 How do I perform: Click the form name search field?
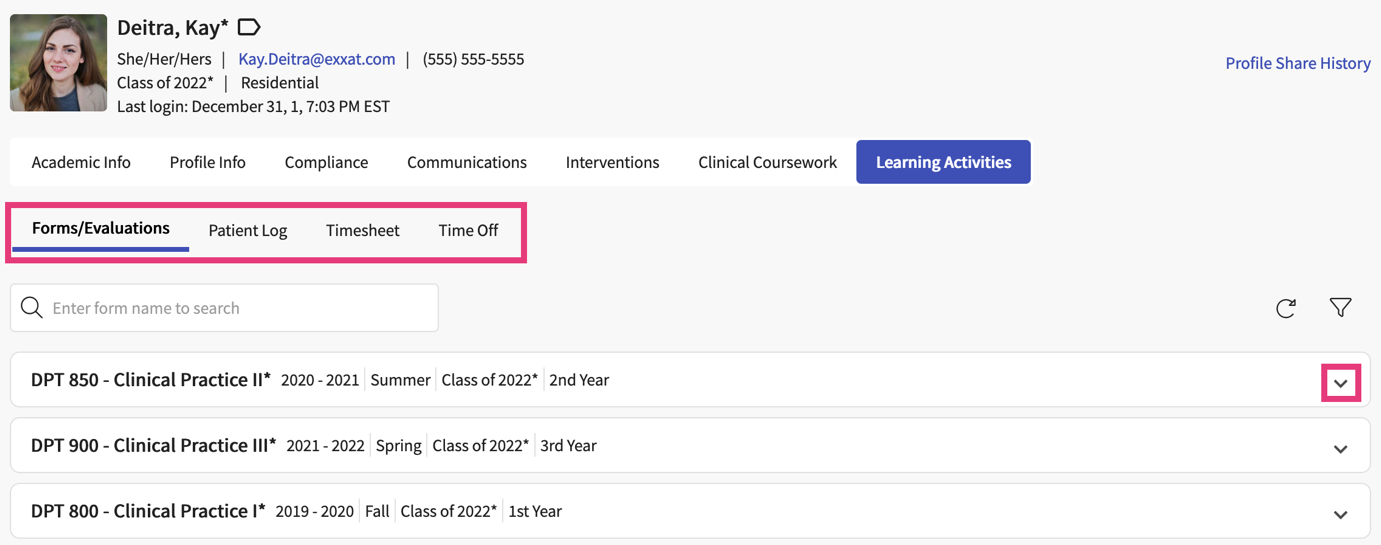coord(240,308)
